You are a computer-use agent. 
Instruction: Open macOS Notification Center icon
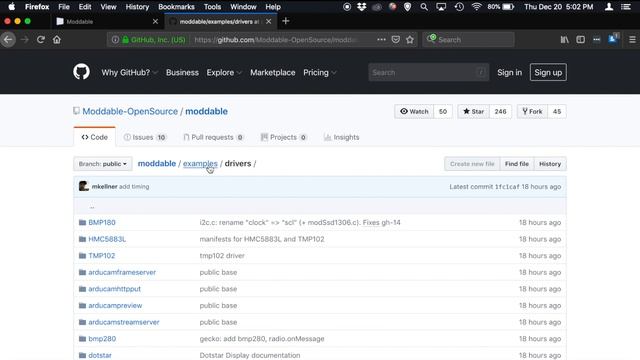coord(626,7)
